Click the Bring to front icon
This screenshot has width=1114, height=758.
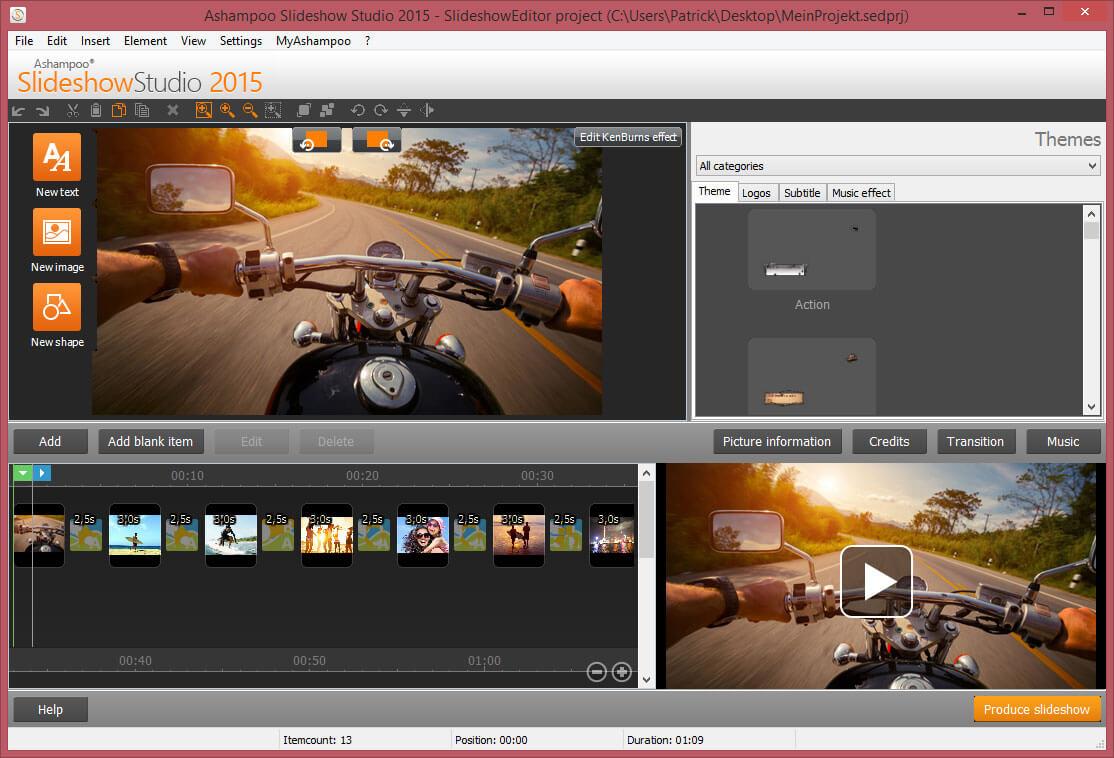point(303,110)
